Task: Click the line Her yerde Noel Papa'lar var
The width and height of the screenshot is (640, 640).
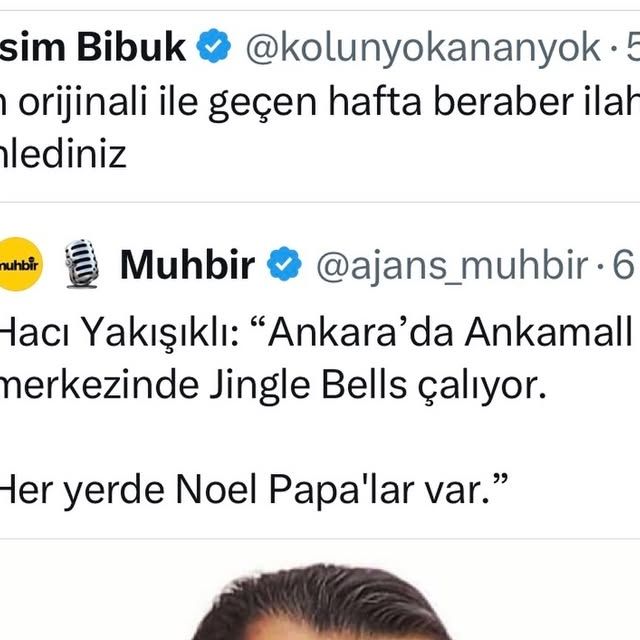Action: click(253, 490)
